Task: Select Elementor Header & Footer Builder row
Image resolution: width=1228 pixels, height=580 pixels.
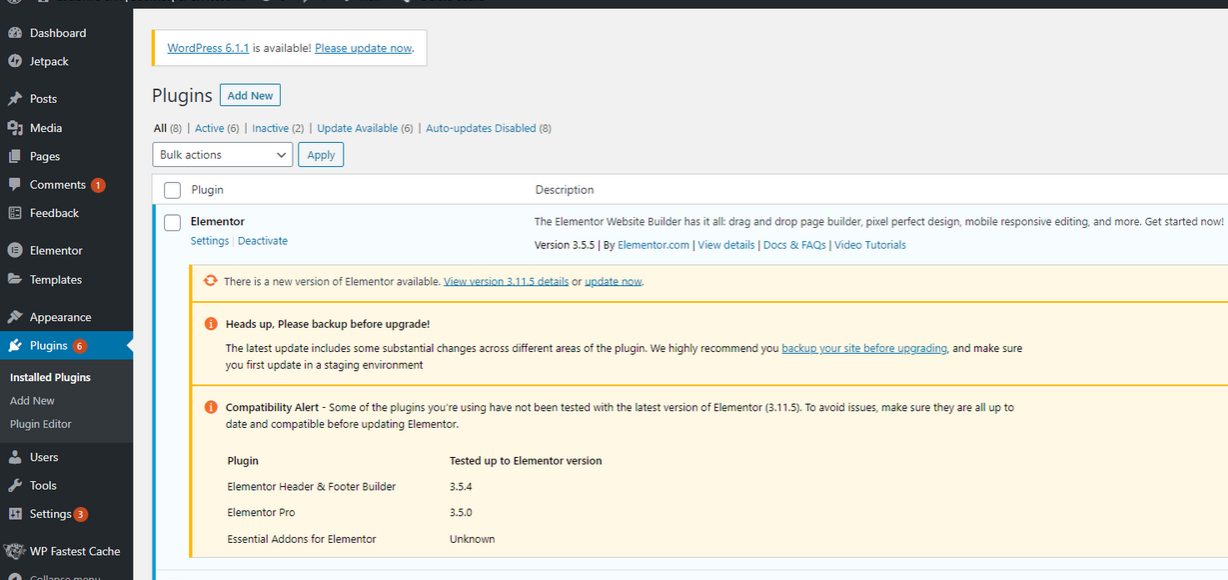Action: pos(312,487)
